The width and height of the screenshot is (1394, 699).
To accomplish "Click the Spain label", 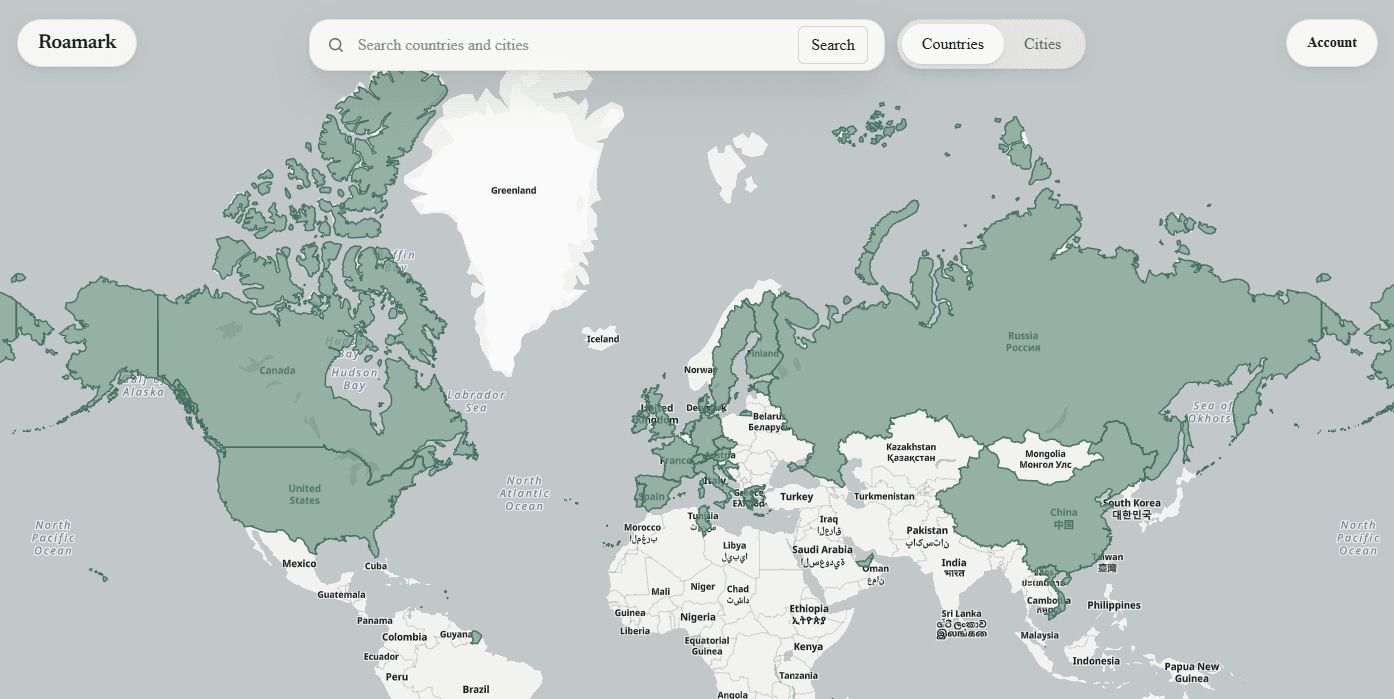I will (x=652, y=496).
